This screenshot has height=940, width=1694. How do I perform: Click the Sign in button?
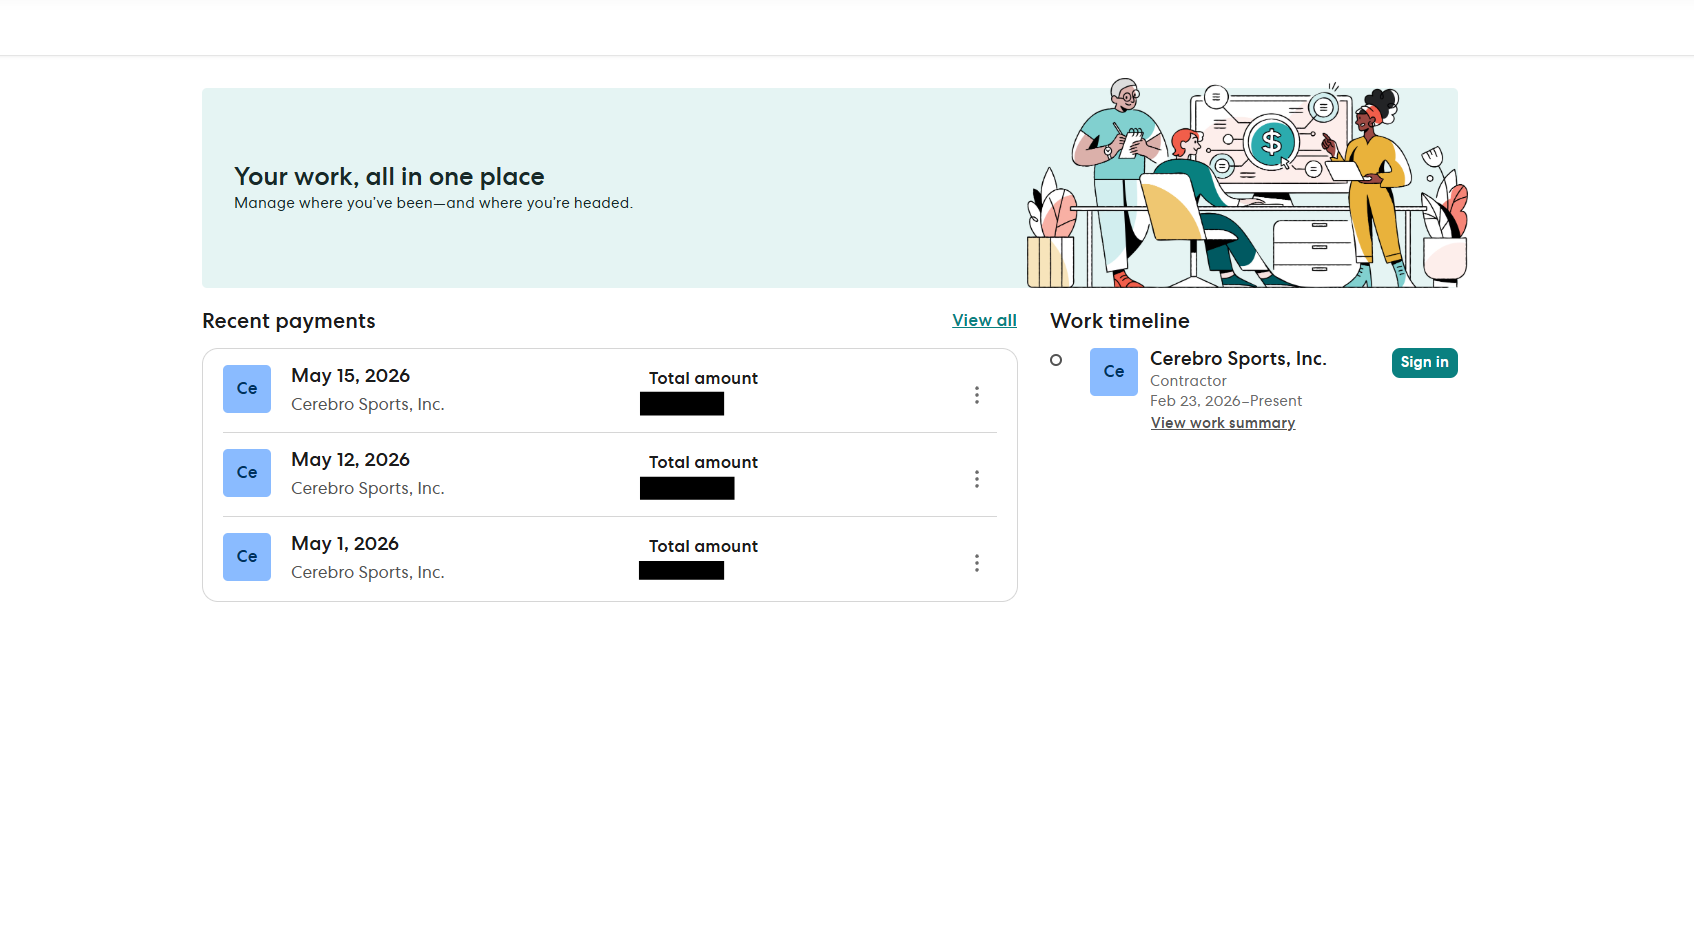1424,363
